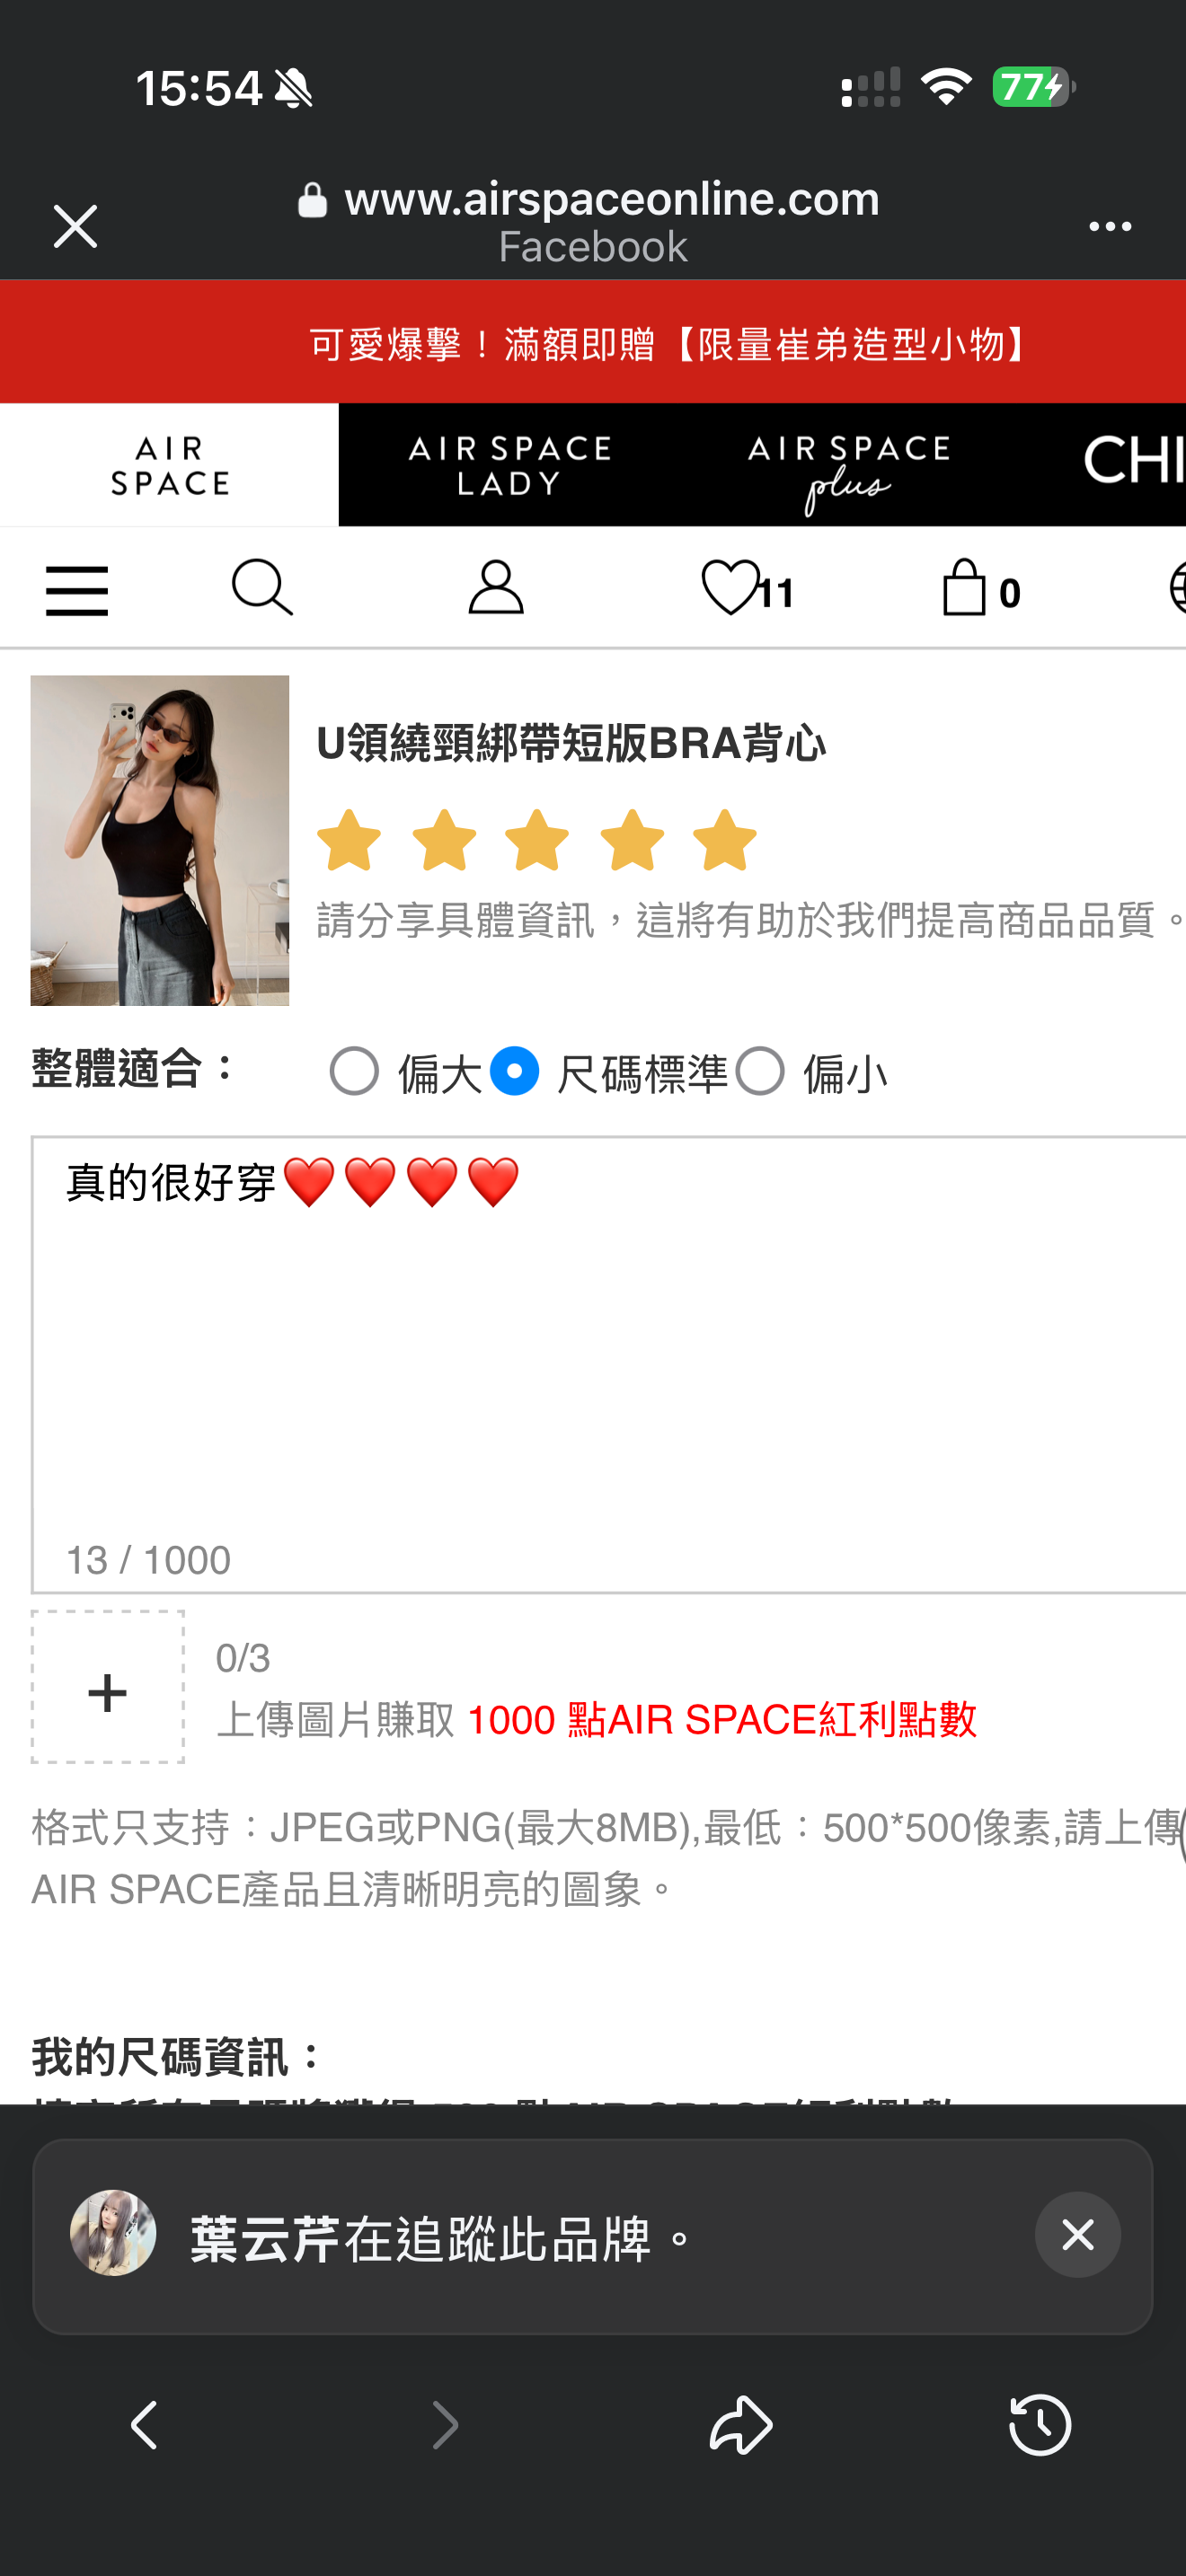Open the shopping bag cart icon
1186x2576 pixels.
pyautogui.click(x=981, y=588)
